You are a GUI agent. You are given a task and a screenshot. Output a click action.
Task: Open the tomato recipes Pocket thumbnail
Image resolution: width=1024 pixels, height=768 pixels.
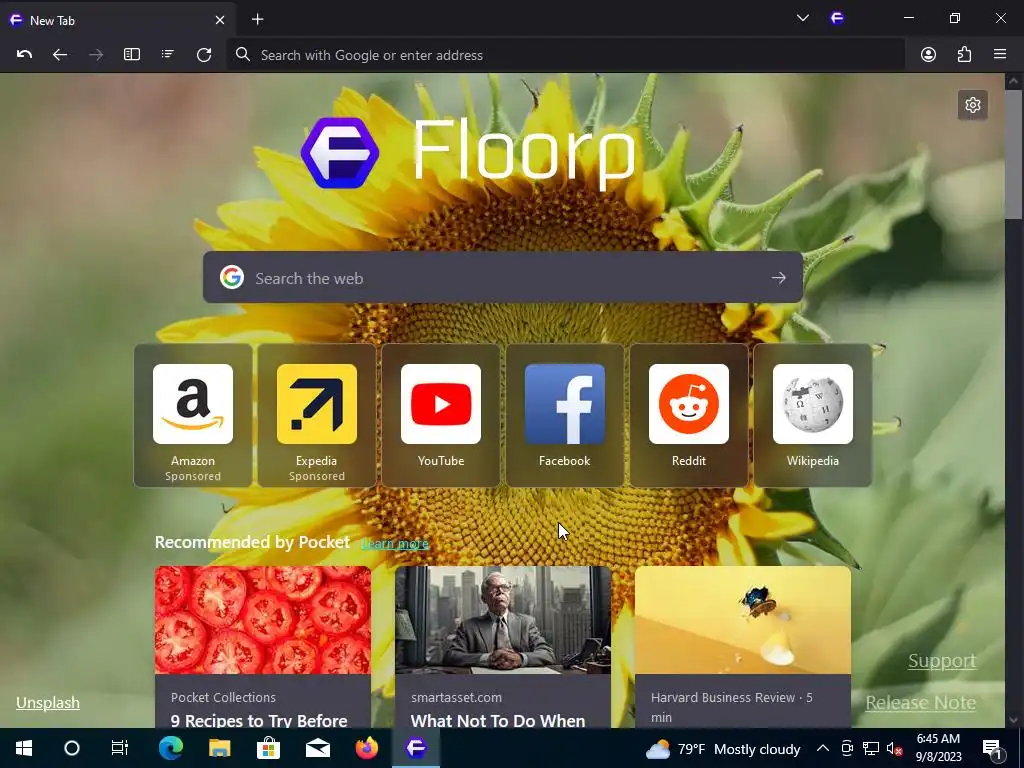[263, 620]
